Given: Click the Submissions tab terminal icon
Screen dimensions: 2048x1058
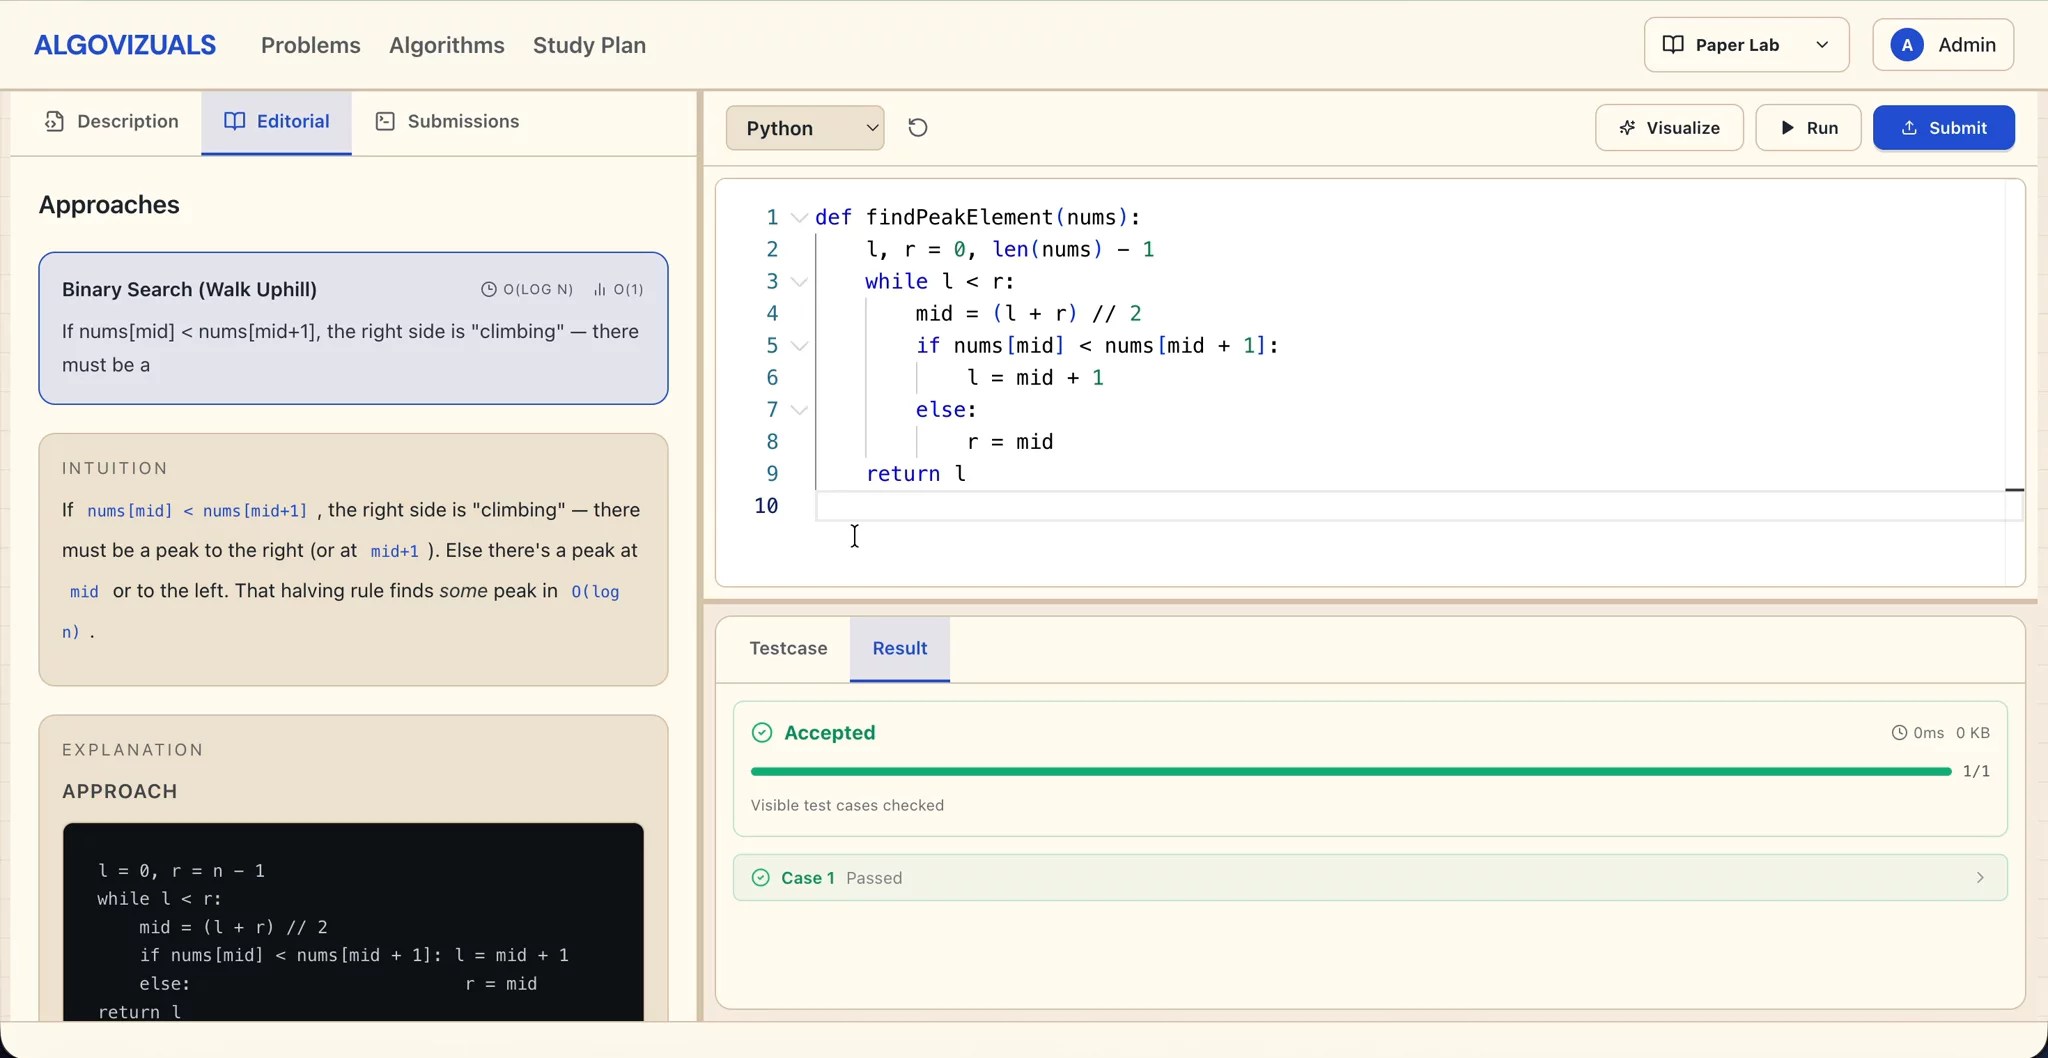Looking at the screenshot, I should coord(385,122).
